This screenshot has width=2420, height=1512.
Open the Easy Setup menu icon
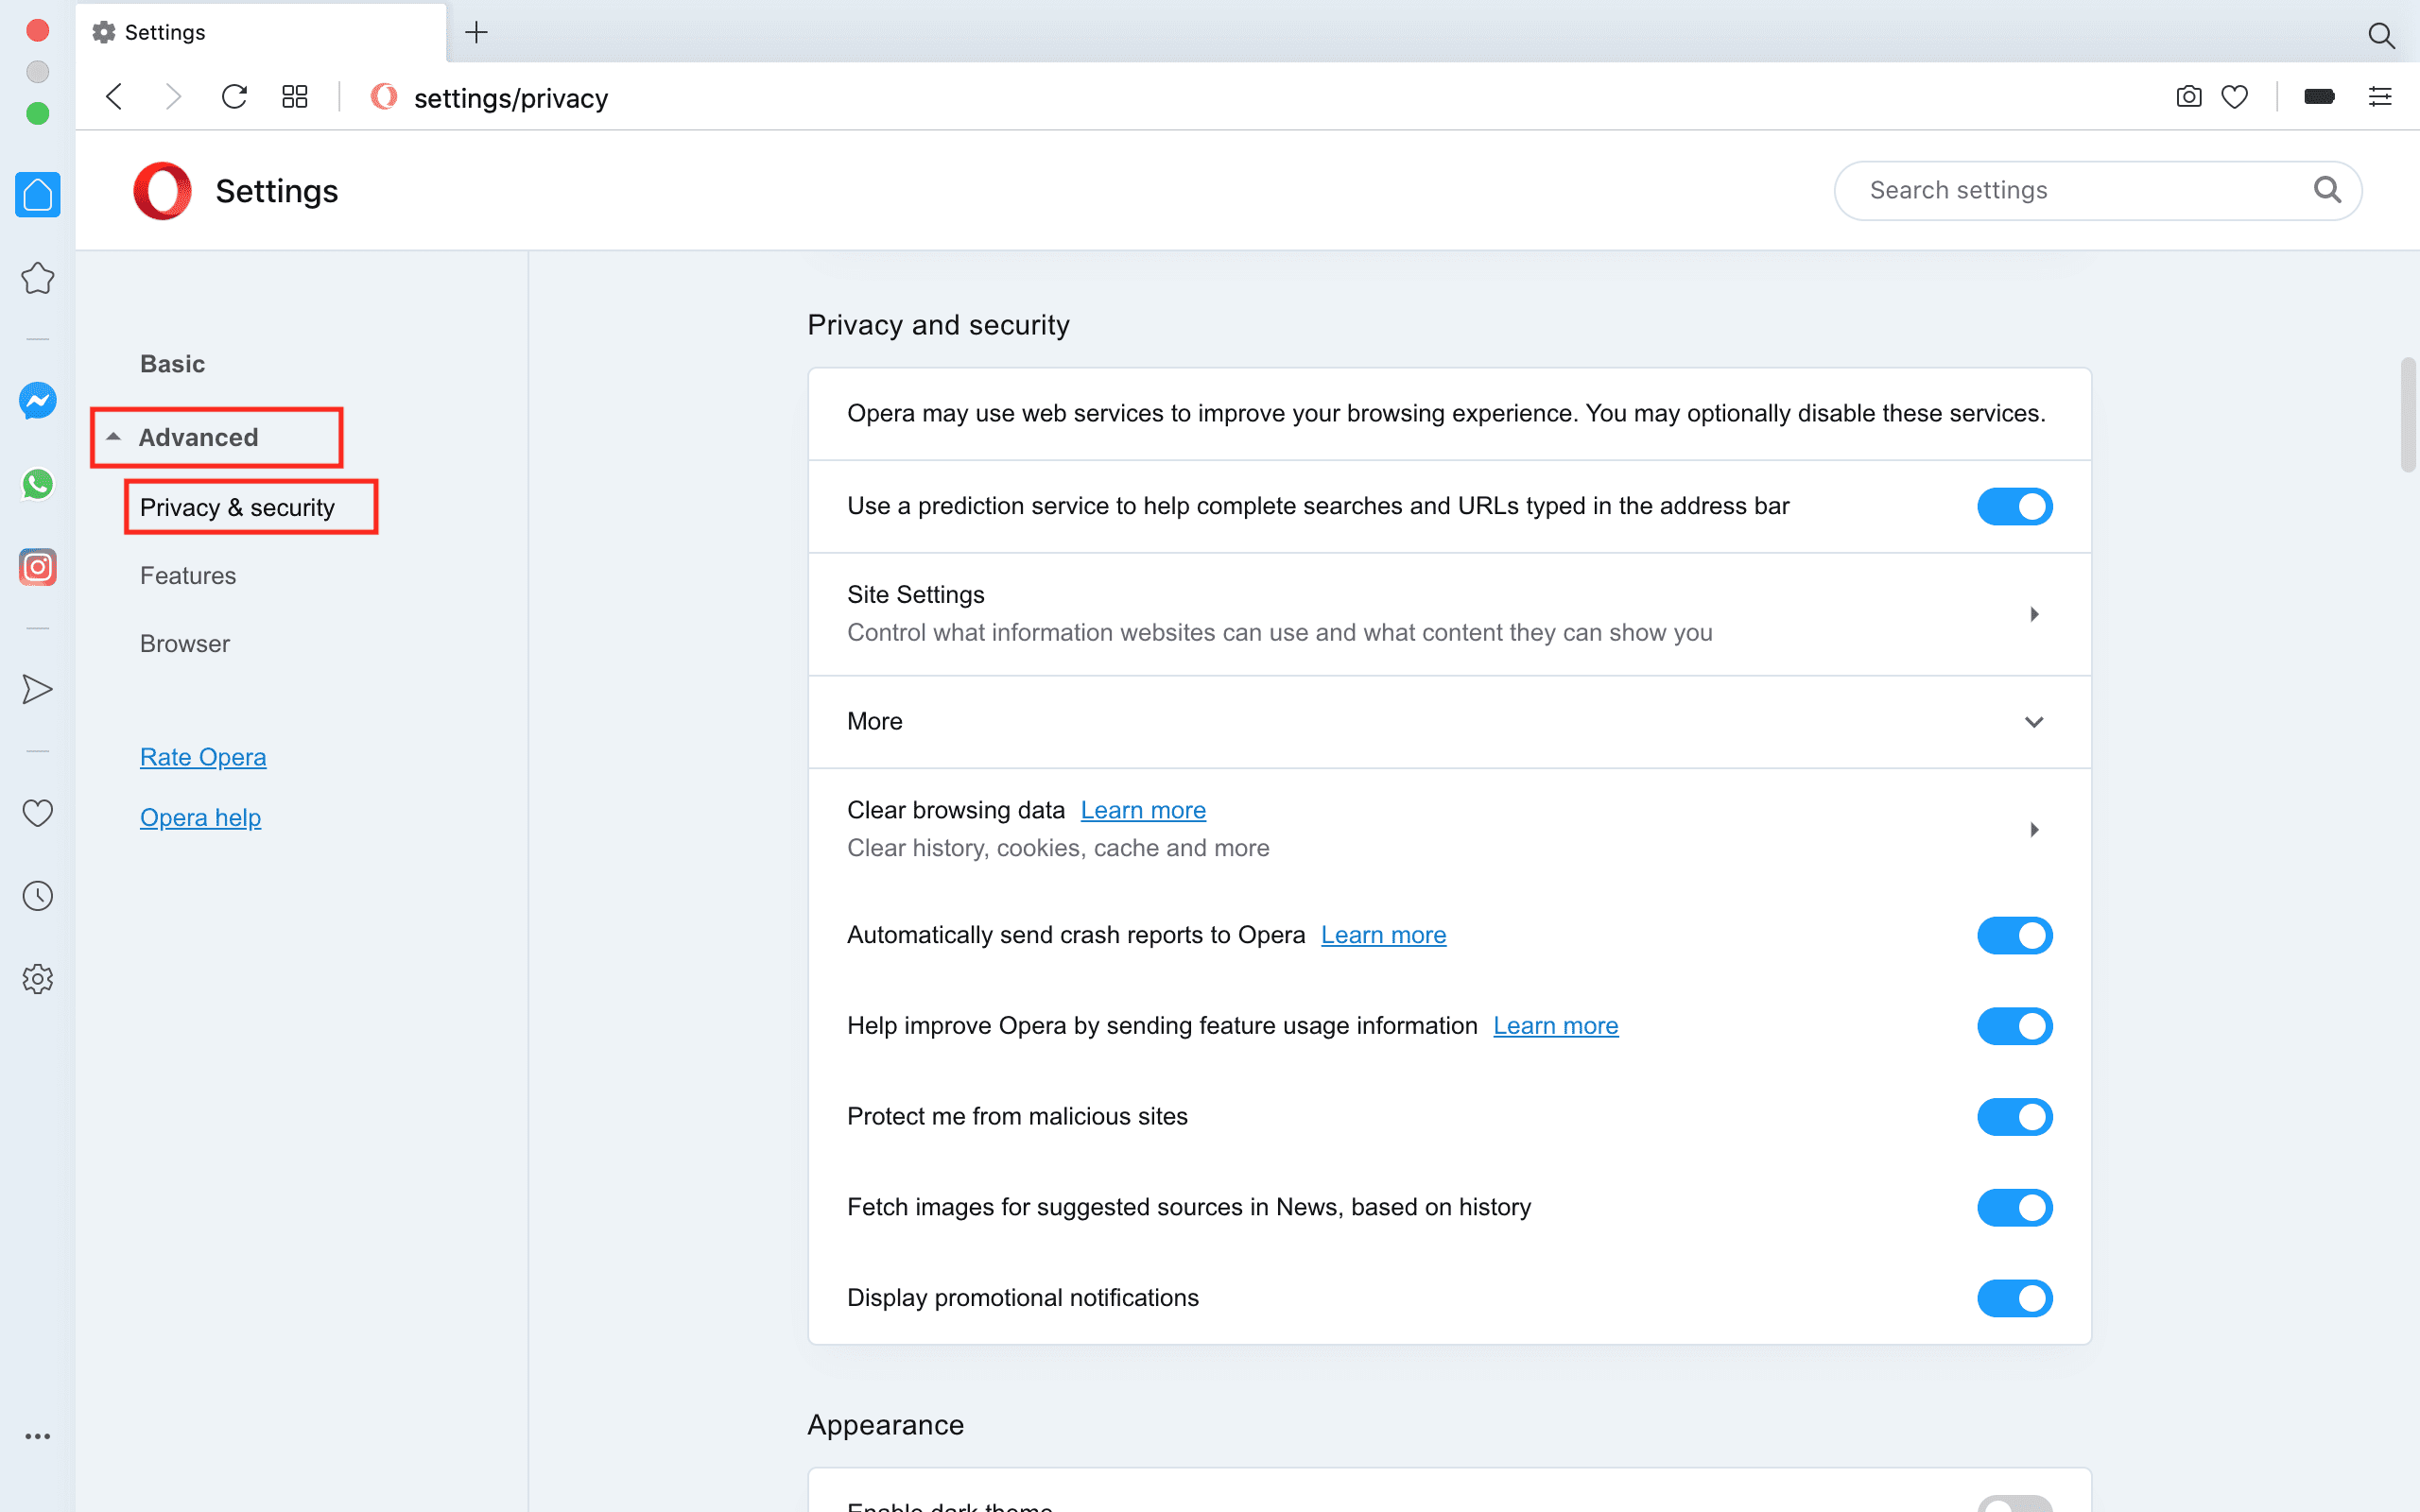[2380, 97]
